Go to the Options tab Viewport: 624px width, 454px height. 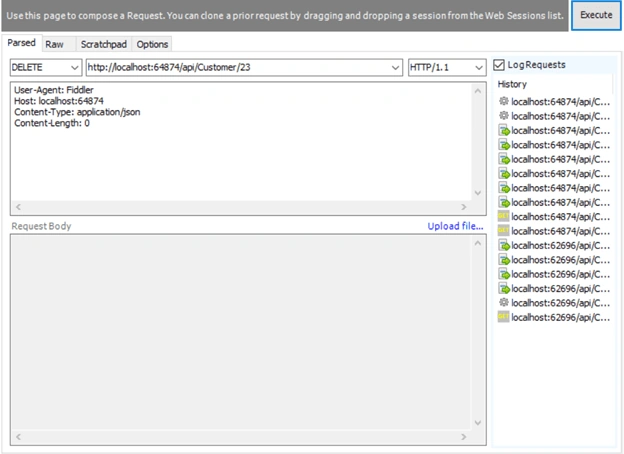[x=152, y=44]
